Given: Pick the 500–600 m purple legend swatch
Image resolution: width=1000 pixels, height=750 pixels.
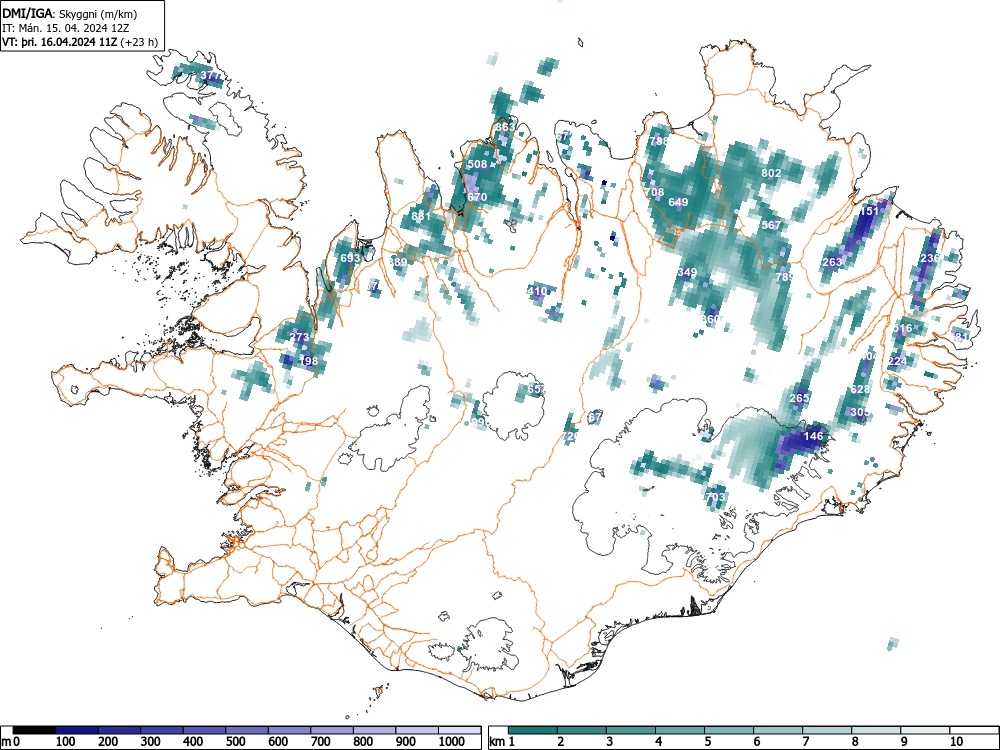Looking at the screenshot, I should click(x=247, y=730).
